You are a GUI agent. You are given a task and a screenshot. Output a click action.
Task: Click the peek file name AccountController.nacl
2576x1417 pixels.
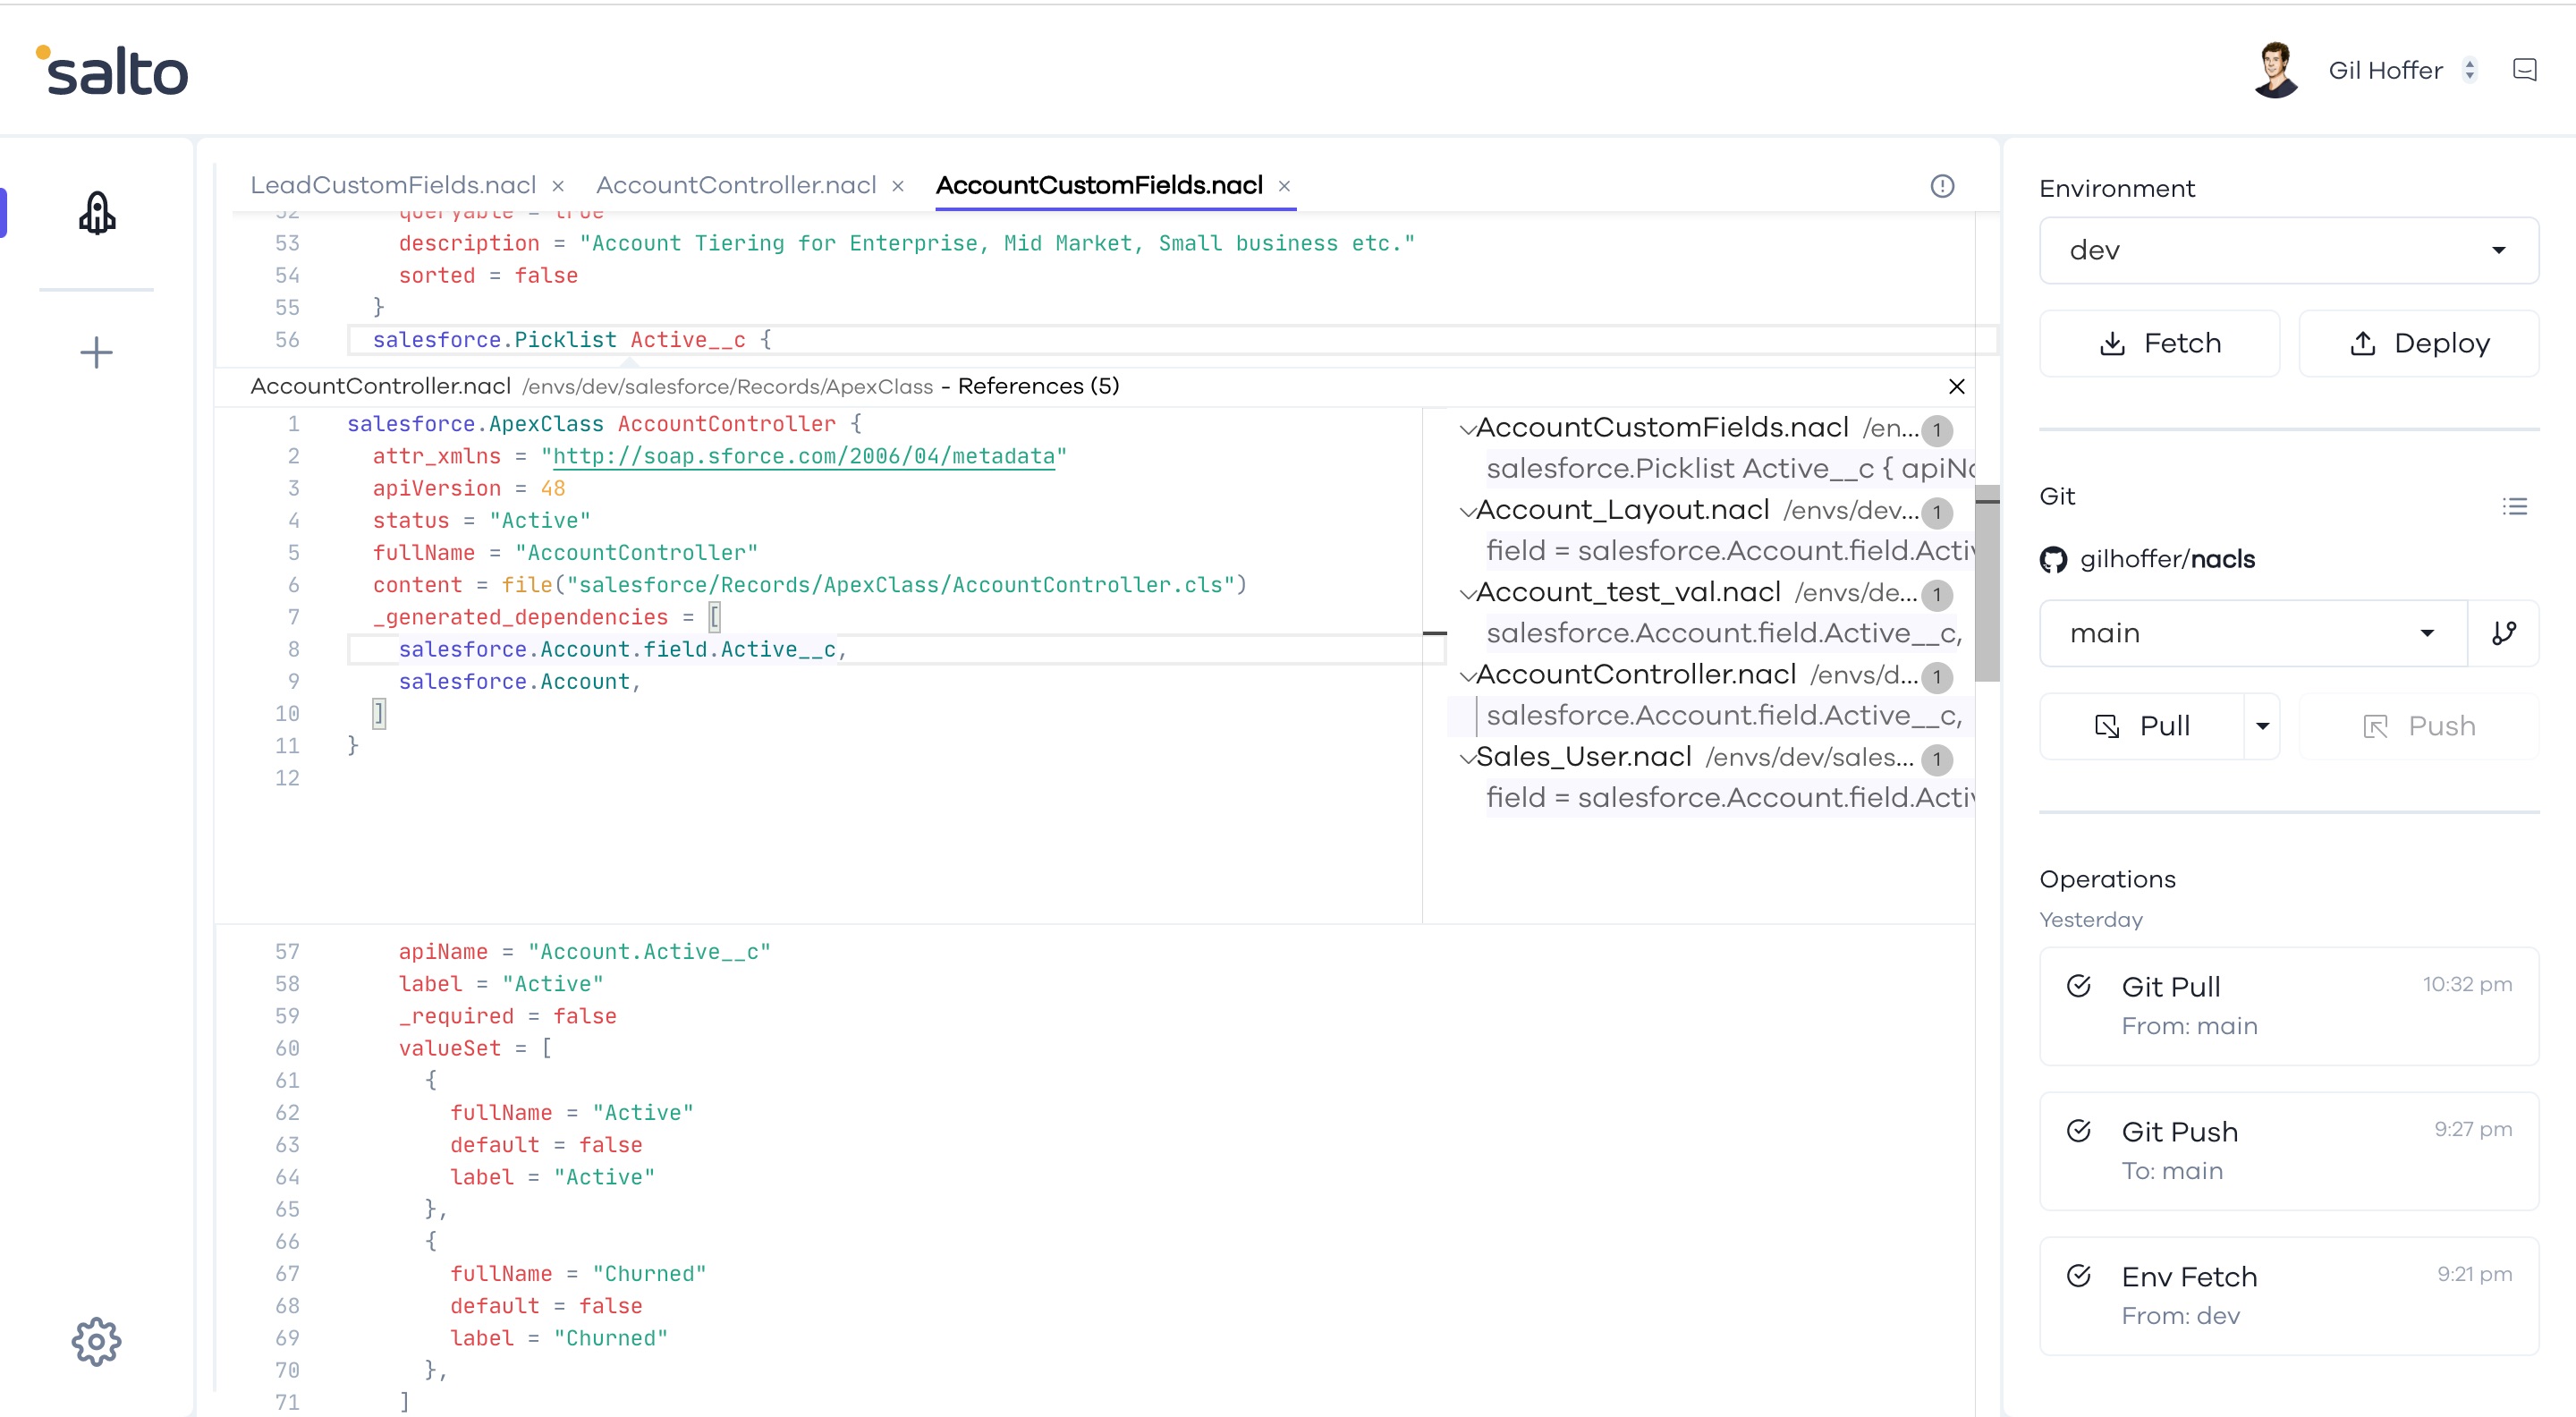coord(380,386)
